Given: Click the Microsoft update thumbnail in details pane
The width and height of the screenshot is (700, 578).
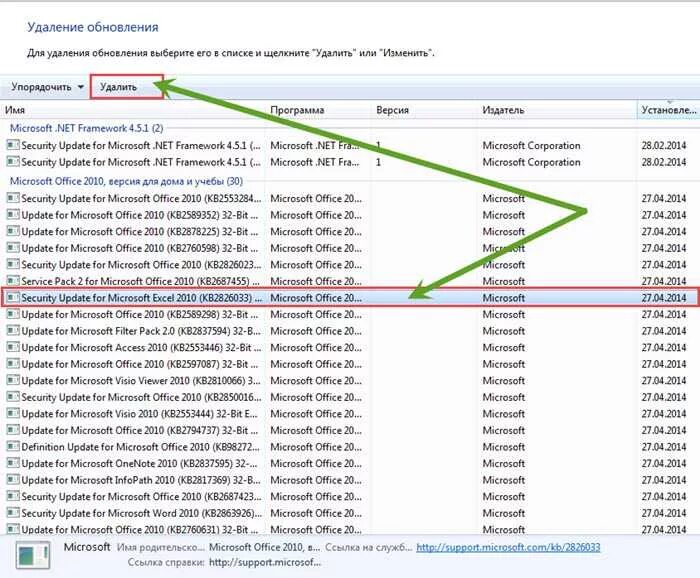Looking at the screenshot, I should (x=33, y=555).
